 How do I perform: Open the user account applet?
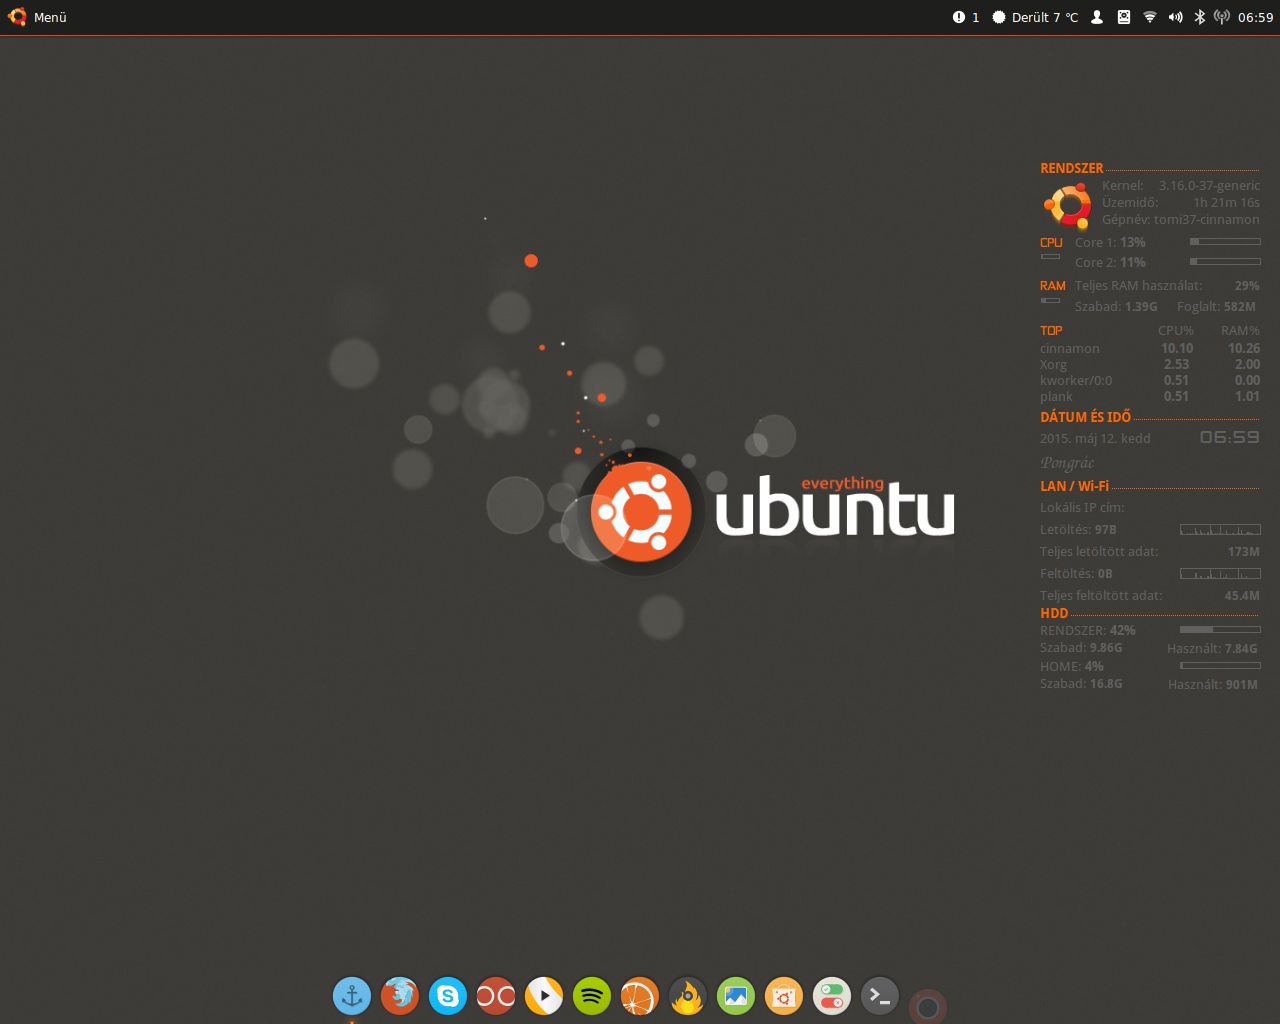[x=1097, y=17]
